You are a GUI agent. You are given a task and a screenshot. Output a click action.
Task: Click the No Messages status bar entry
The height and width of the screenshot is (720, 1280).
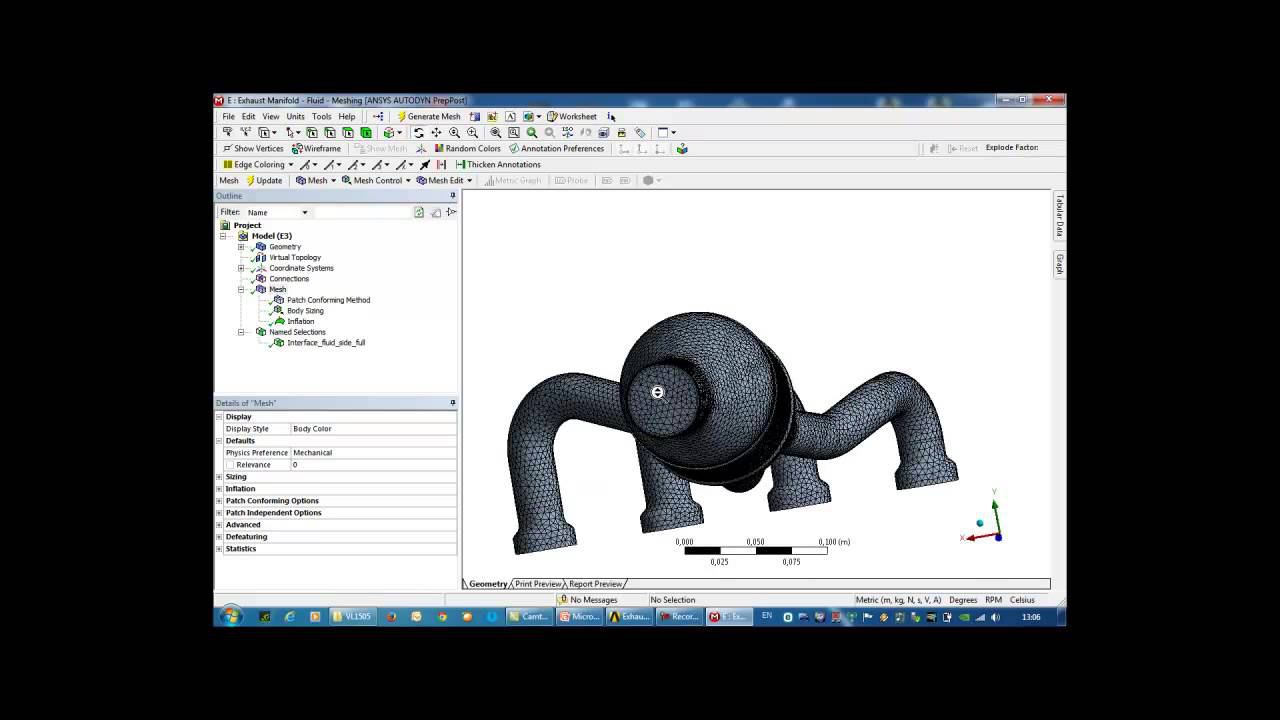point(588,600)
